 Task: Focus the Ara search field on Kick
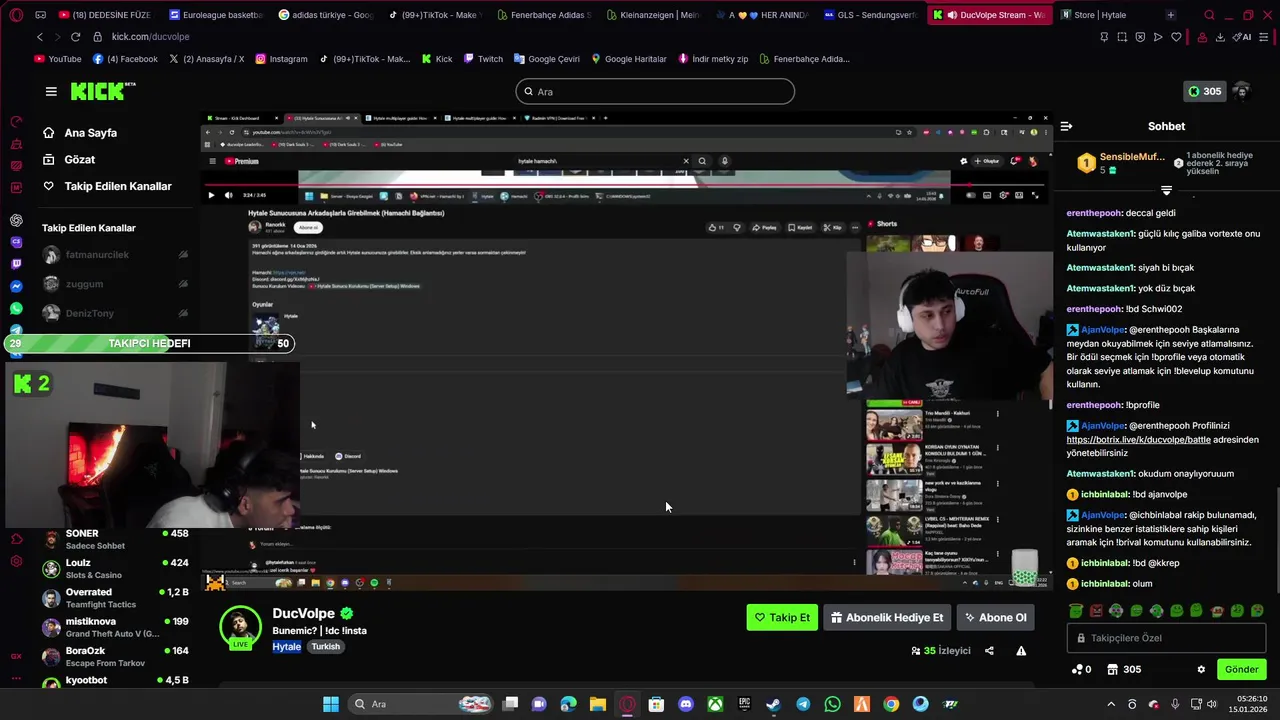[655, 91]
